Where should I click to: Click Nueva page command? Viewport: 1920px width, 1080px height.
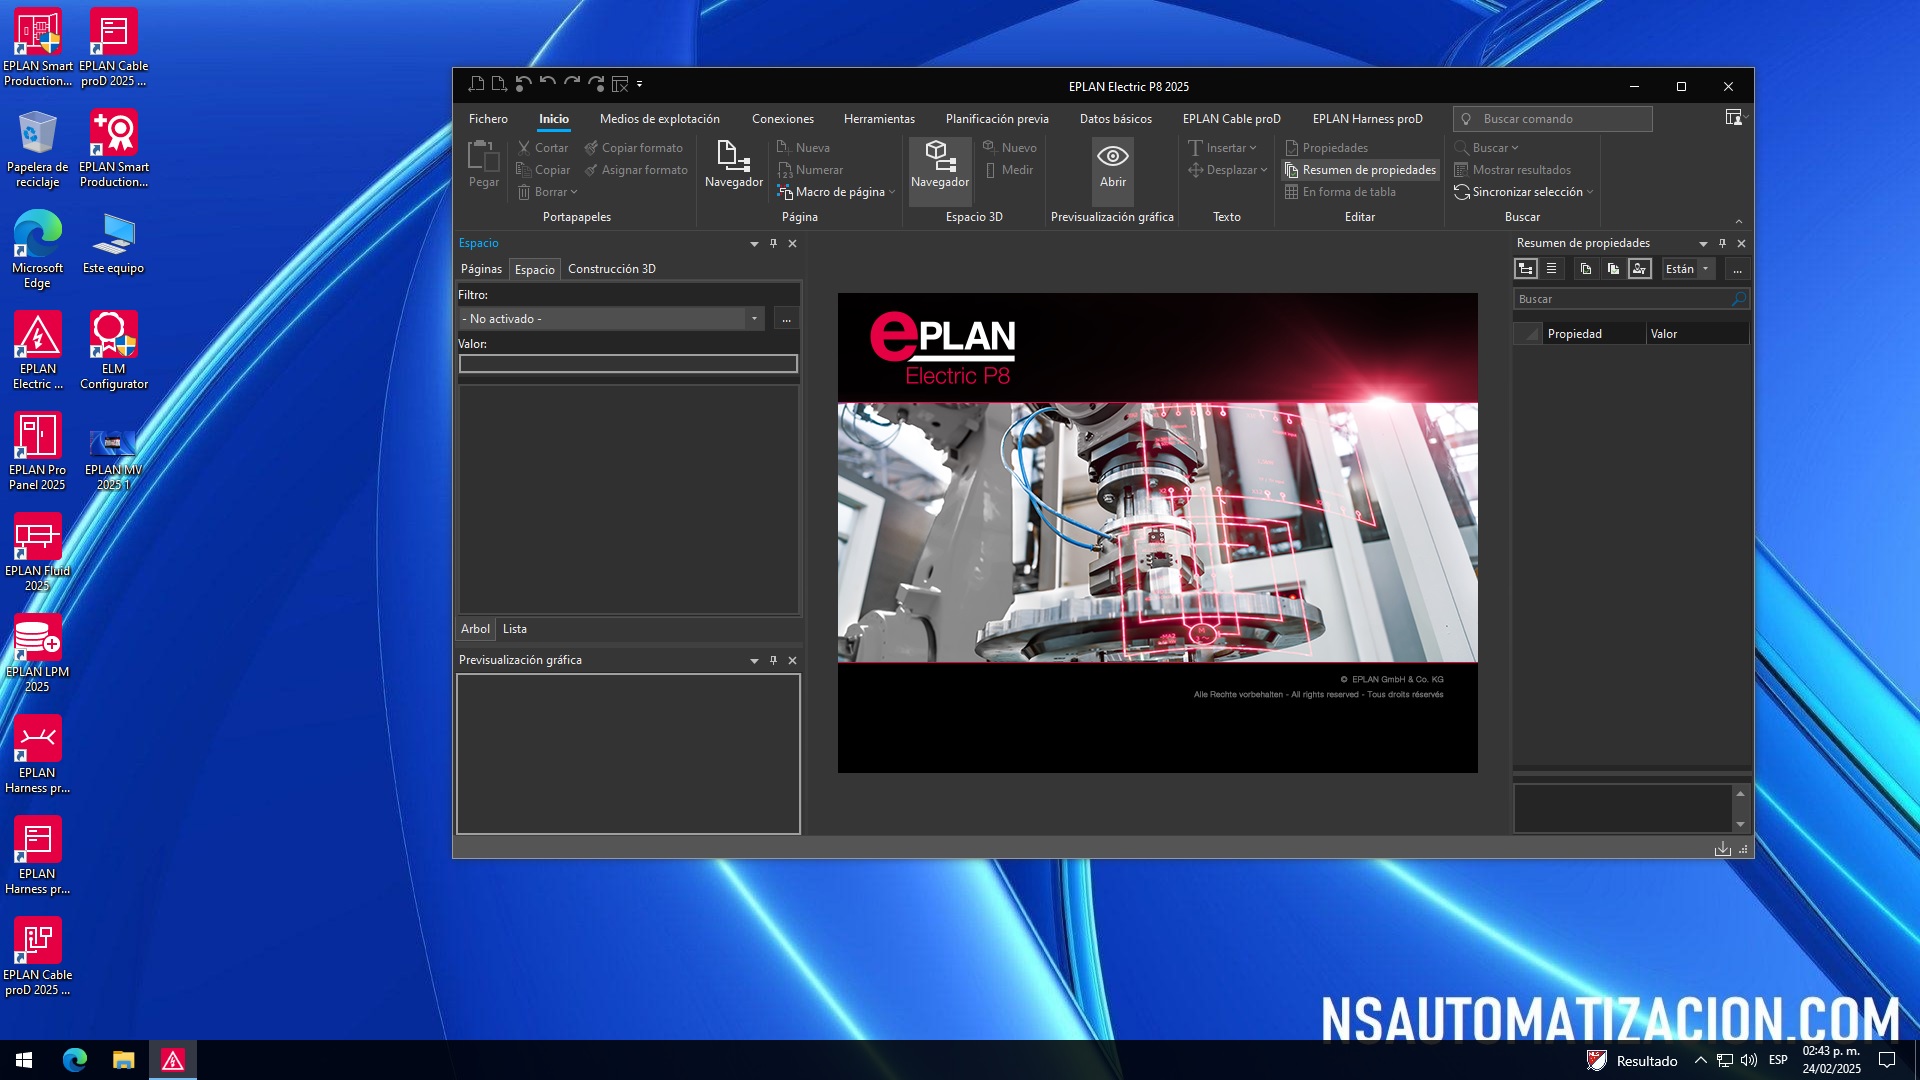[803, 147]
